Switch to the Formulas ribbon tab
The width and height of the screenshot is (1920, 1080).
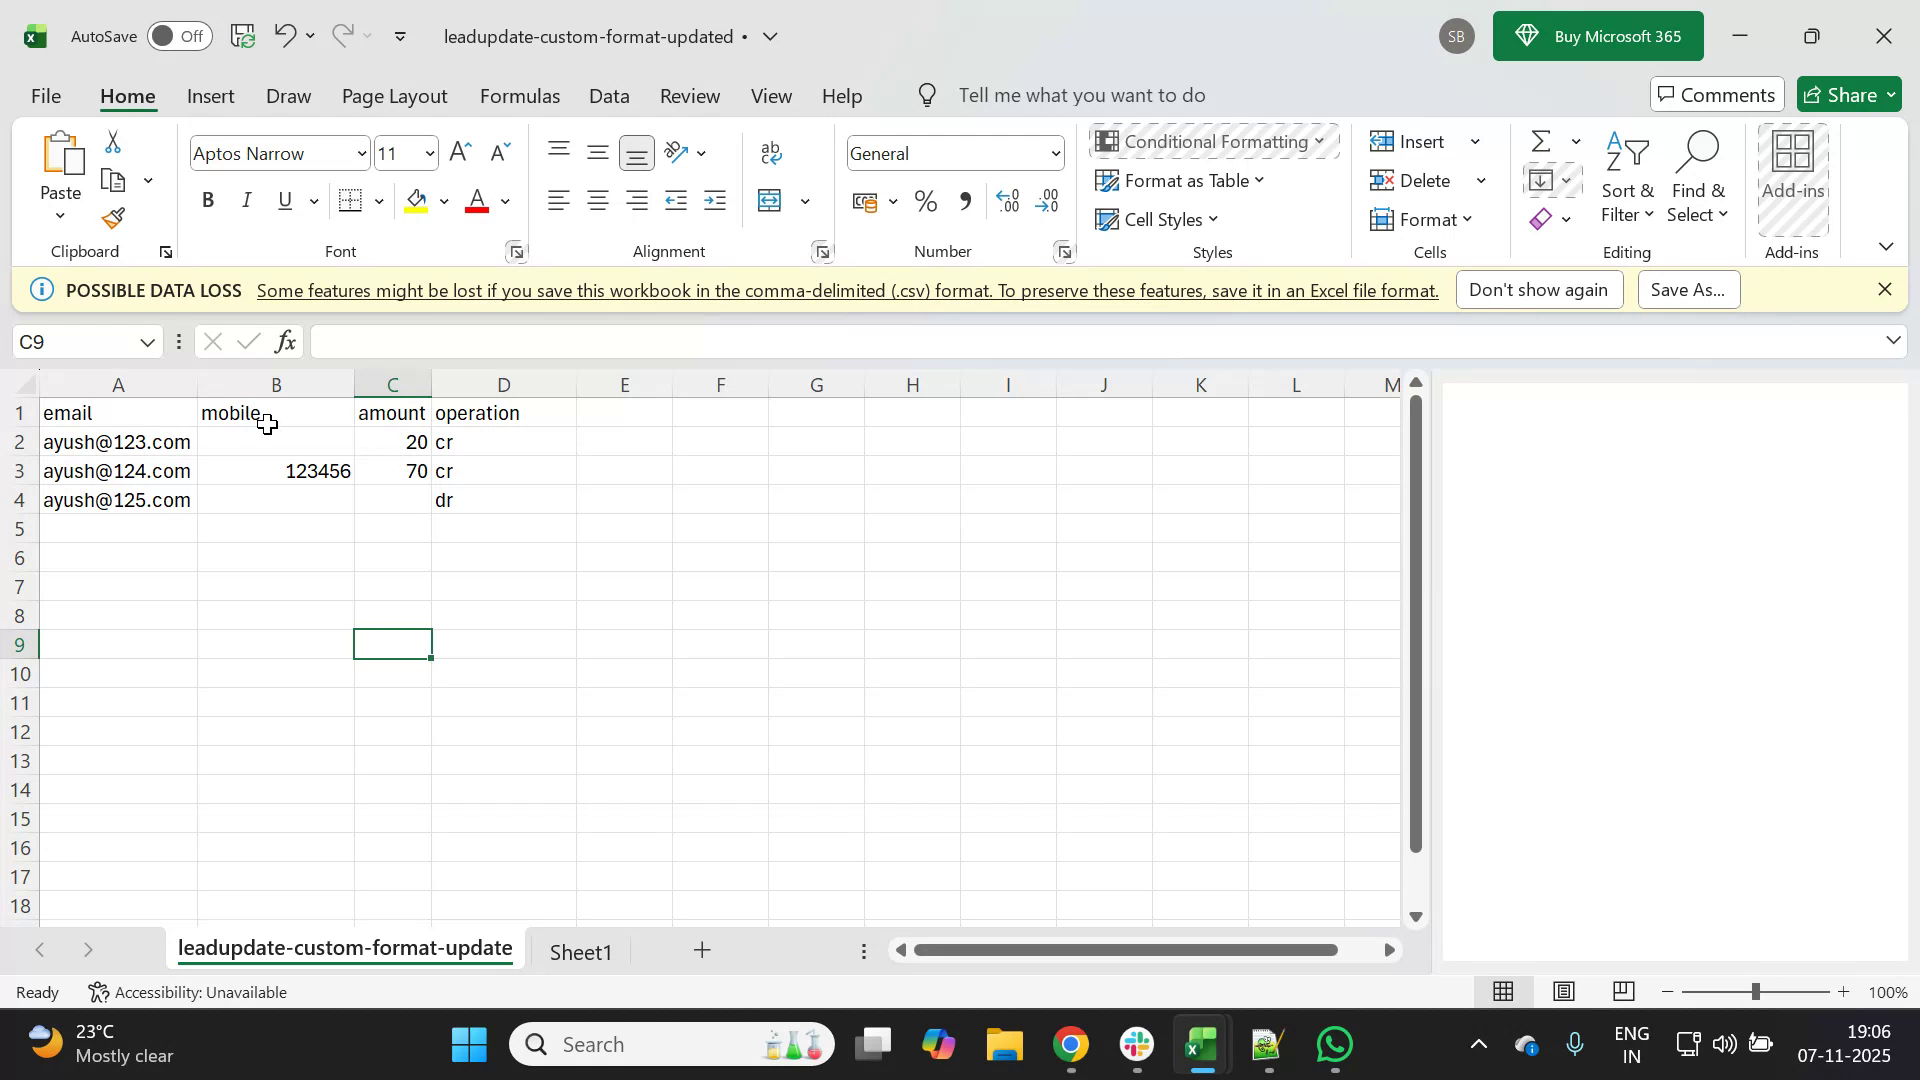point(519,95)
